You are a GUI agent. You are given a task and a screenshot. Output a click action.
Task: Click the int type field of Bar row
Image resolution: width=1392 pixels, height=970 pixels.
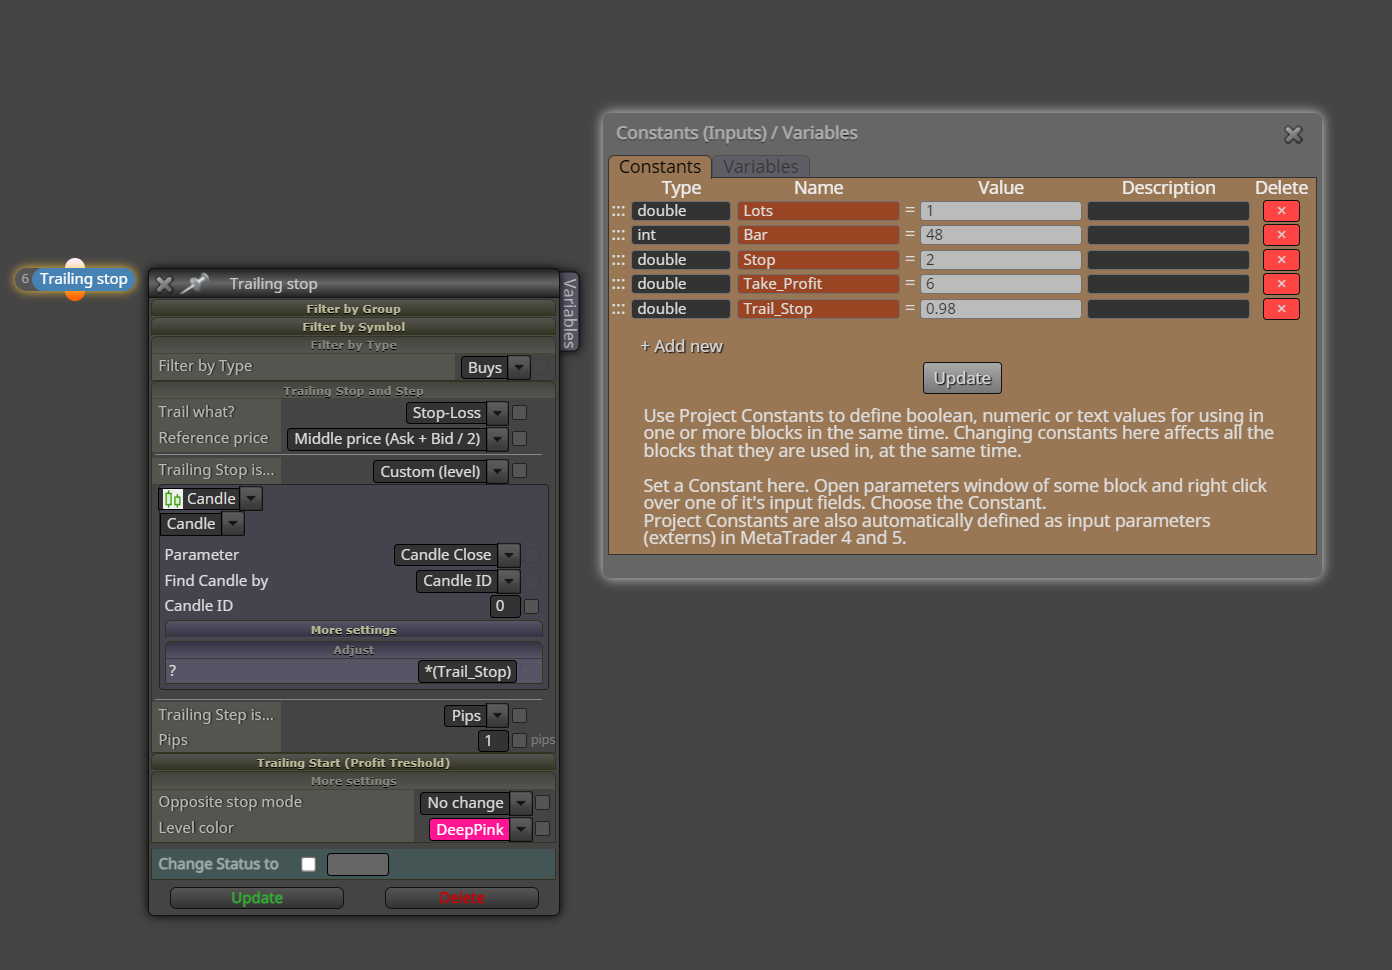click(x=681, y=235)
